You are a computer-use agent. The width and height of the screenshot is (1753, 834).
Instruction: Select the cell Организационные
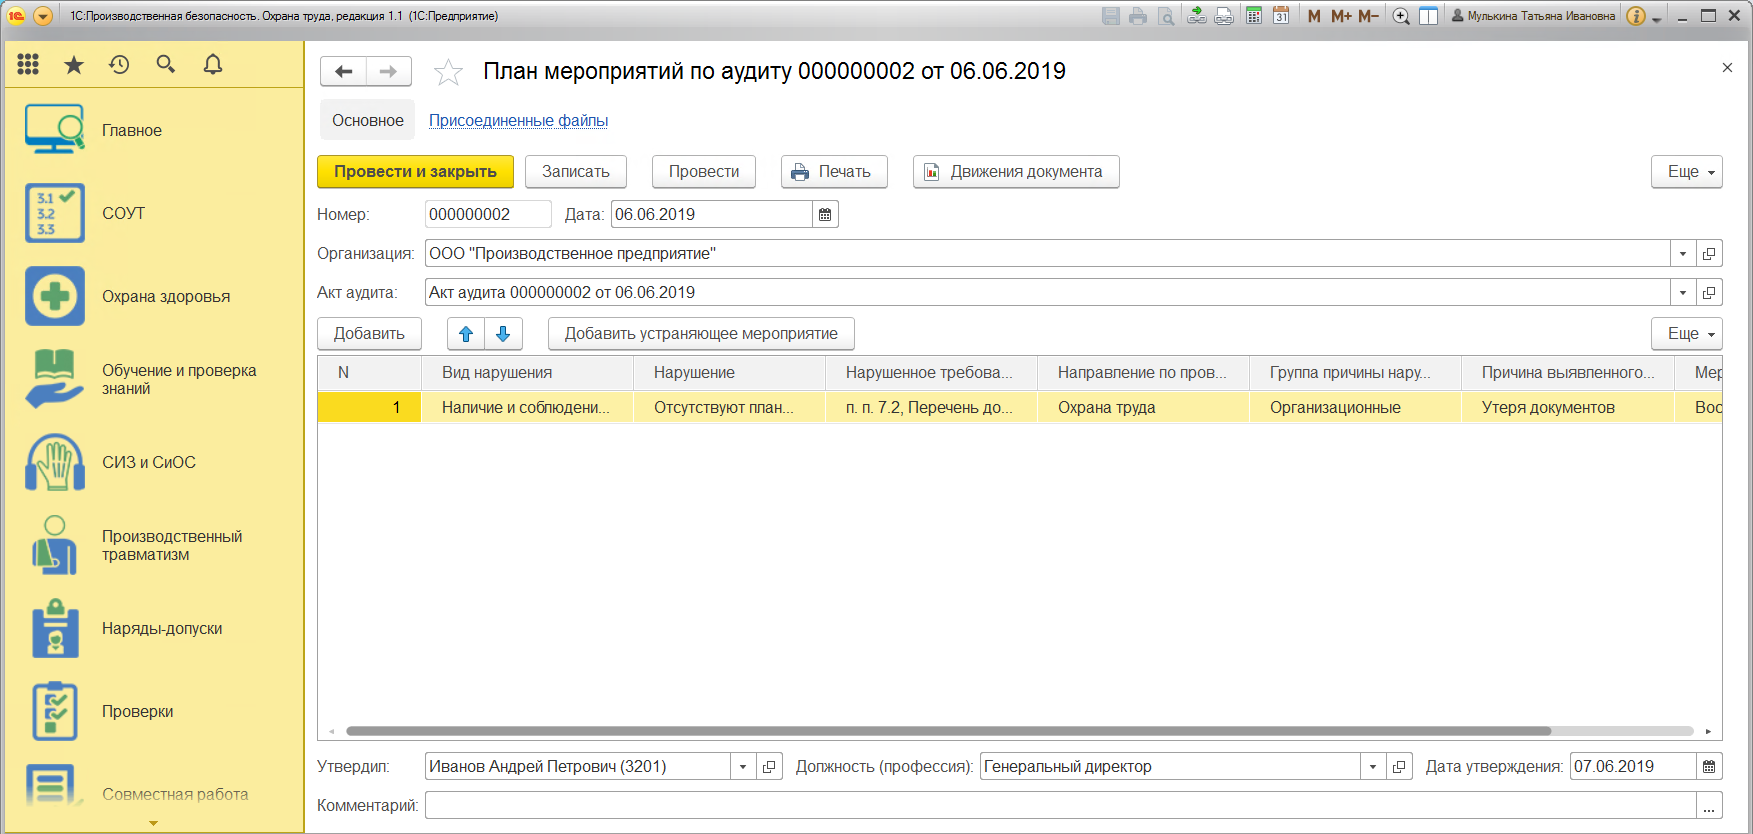[x=1355, y=407]
